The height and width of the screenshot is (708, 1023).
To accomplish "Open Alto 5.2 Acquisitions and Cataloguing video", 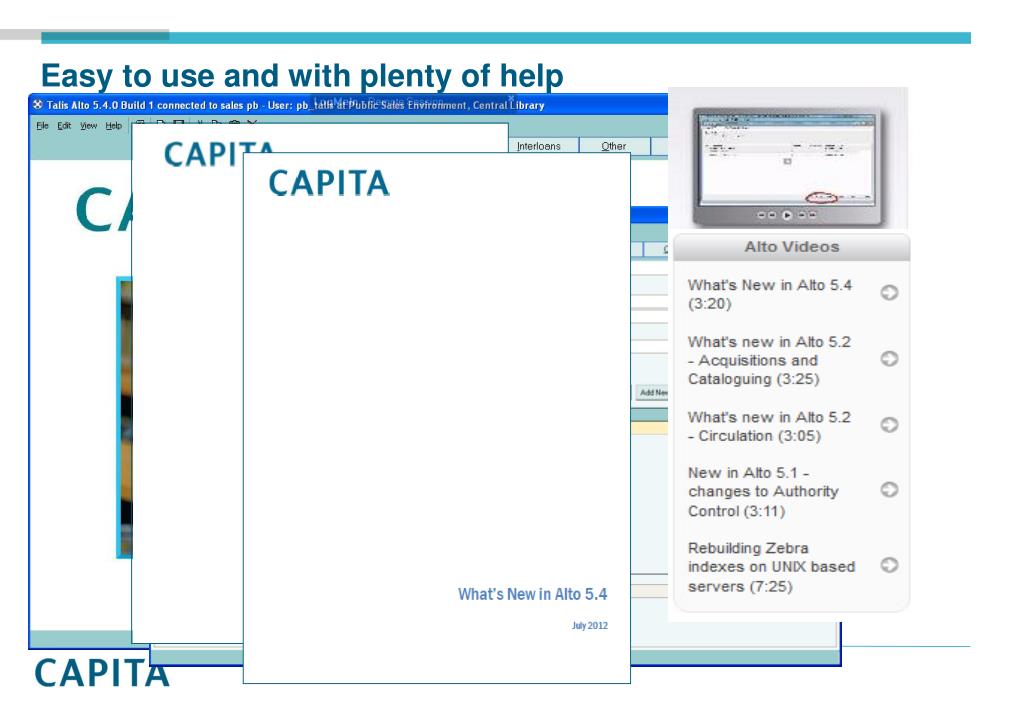I will tap(769, 360).
